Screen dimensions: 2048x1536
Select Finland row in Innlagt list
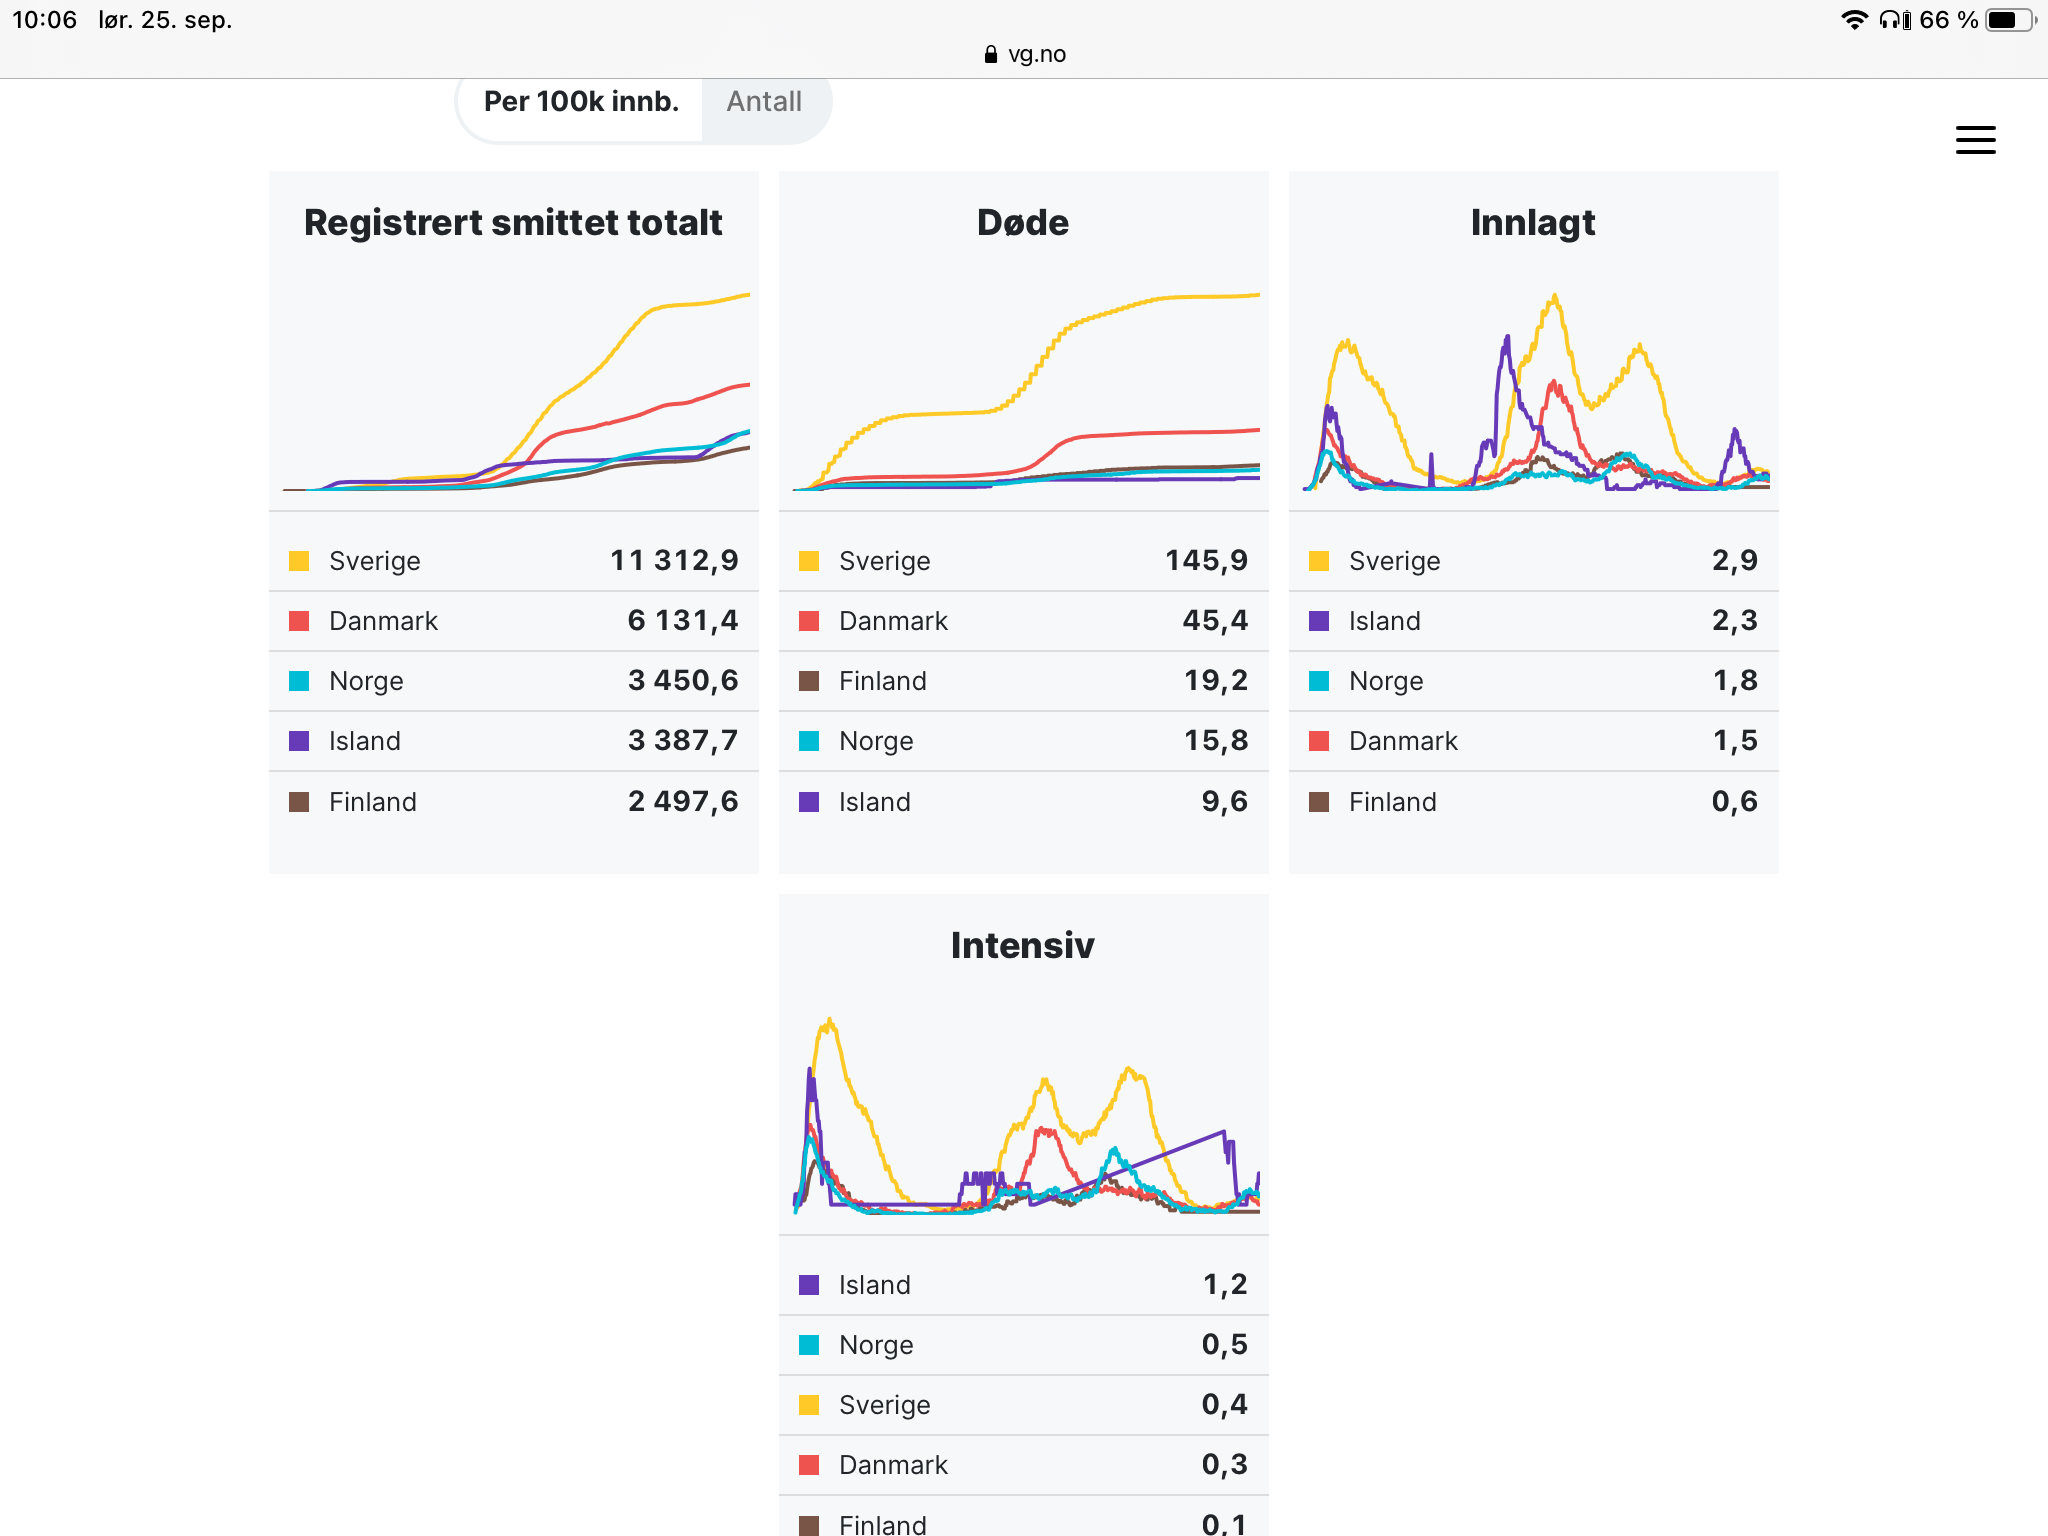[x=1533, y=802]
